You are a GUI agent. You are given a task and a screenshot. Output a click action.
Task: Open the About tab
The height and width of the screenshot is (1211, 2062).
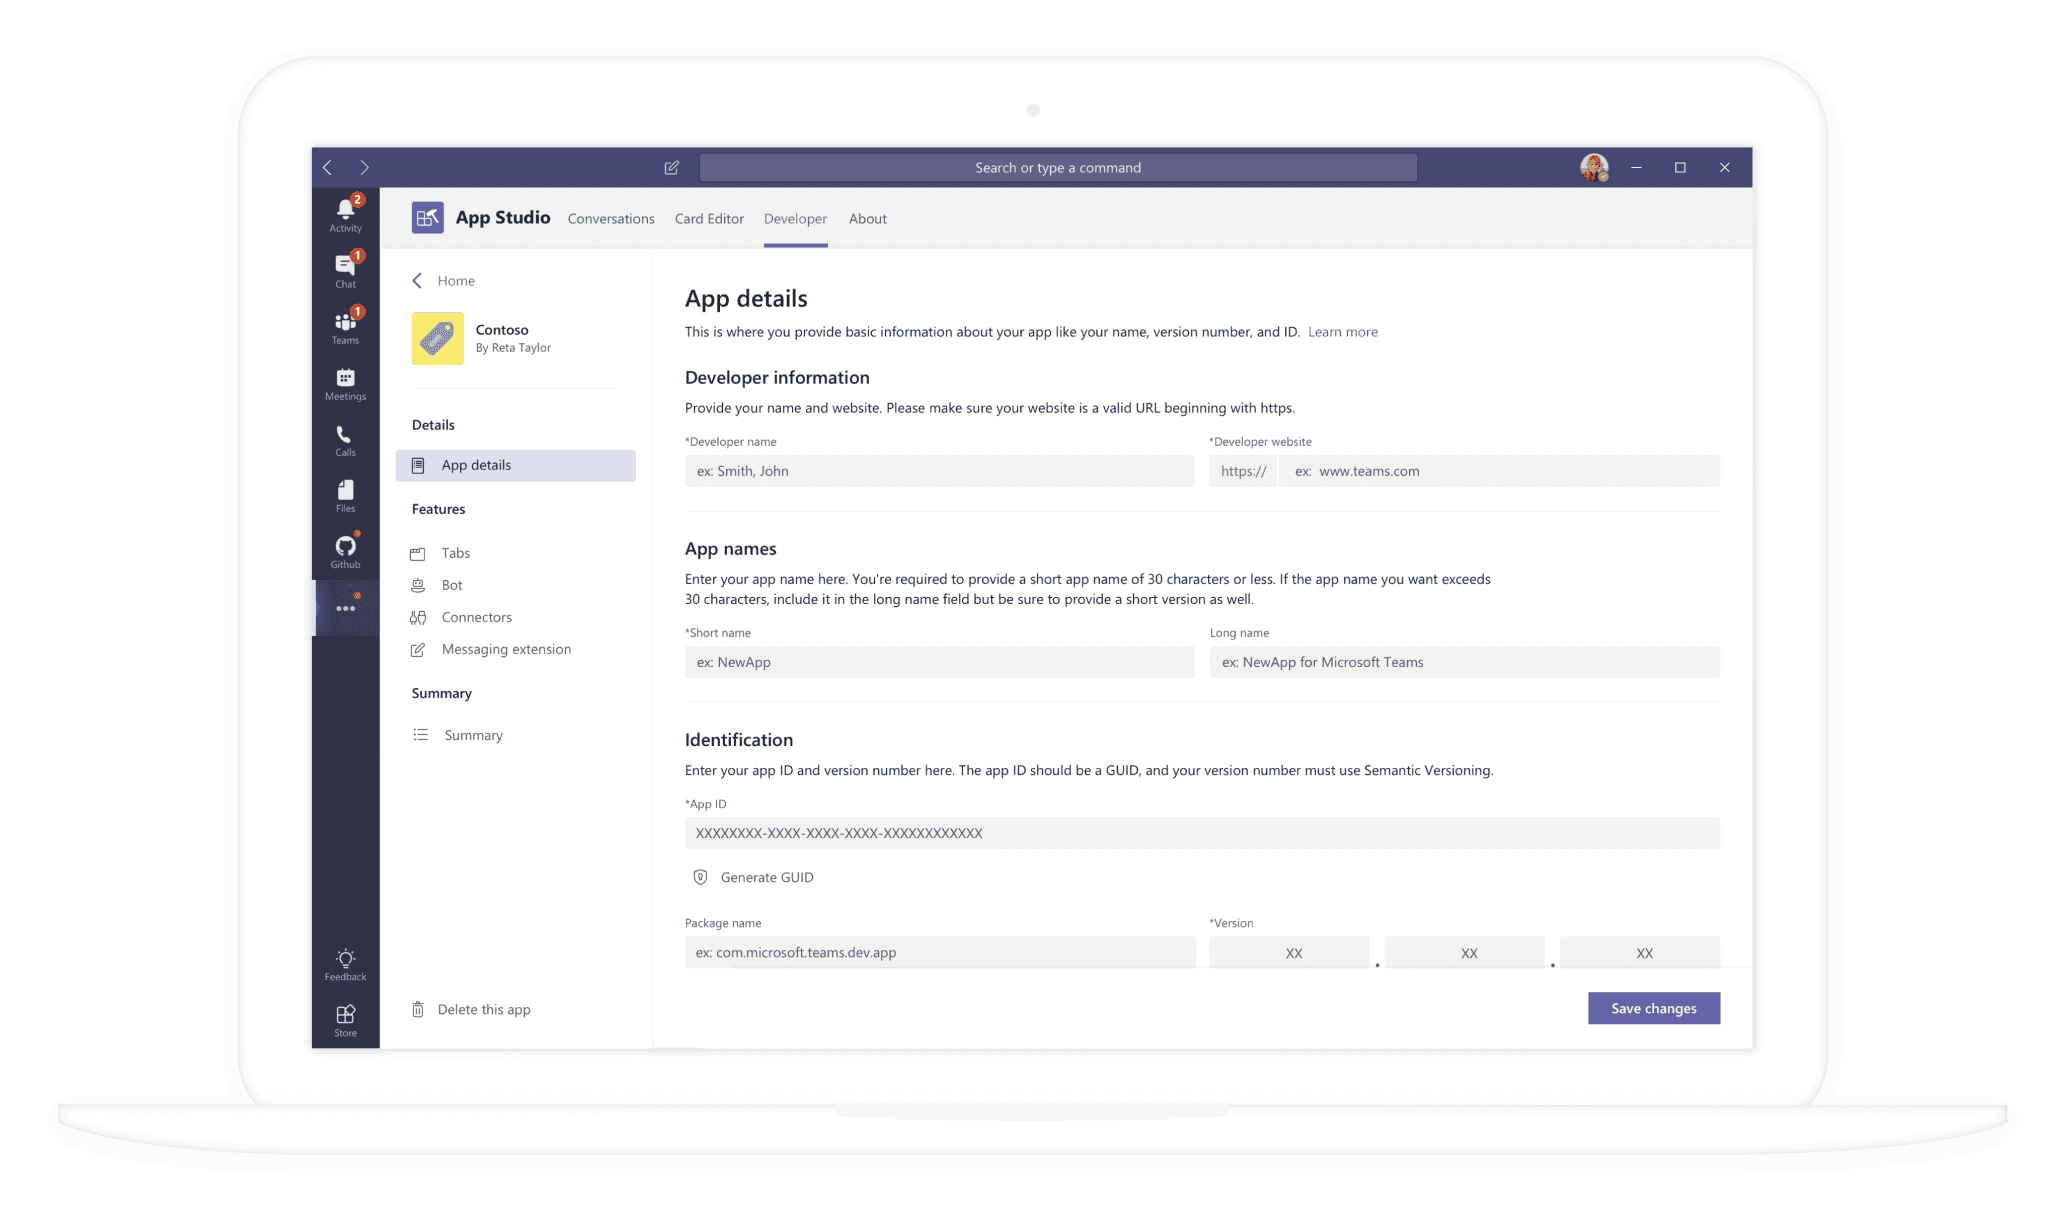pyautogui.click(x=868, y=219)
